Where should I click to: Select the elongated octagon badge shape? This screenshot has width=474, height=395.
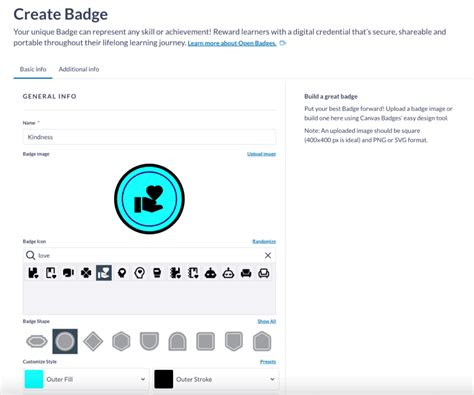(37, 341)
